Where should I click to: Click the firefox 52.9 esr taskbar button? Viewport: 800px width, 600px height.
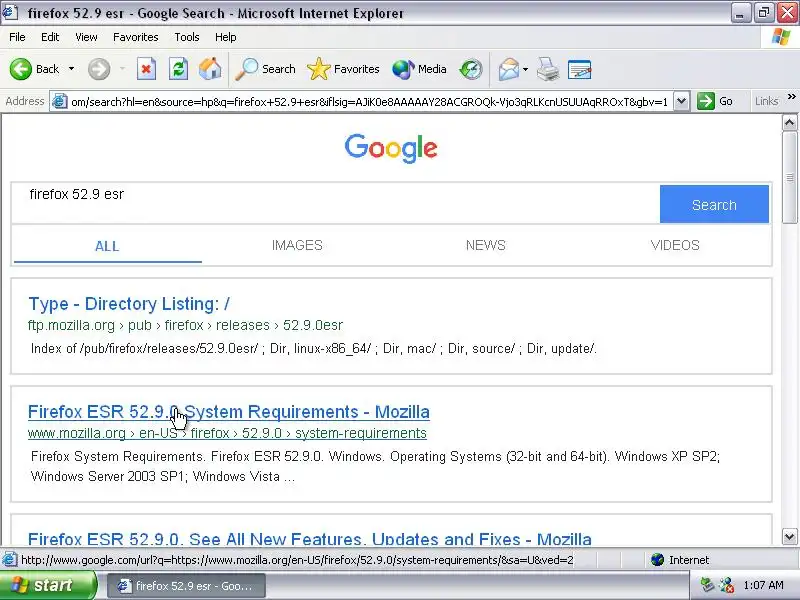coord(186,586)
